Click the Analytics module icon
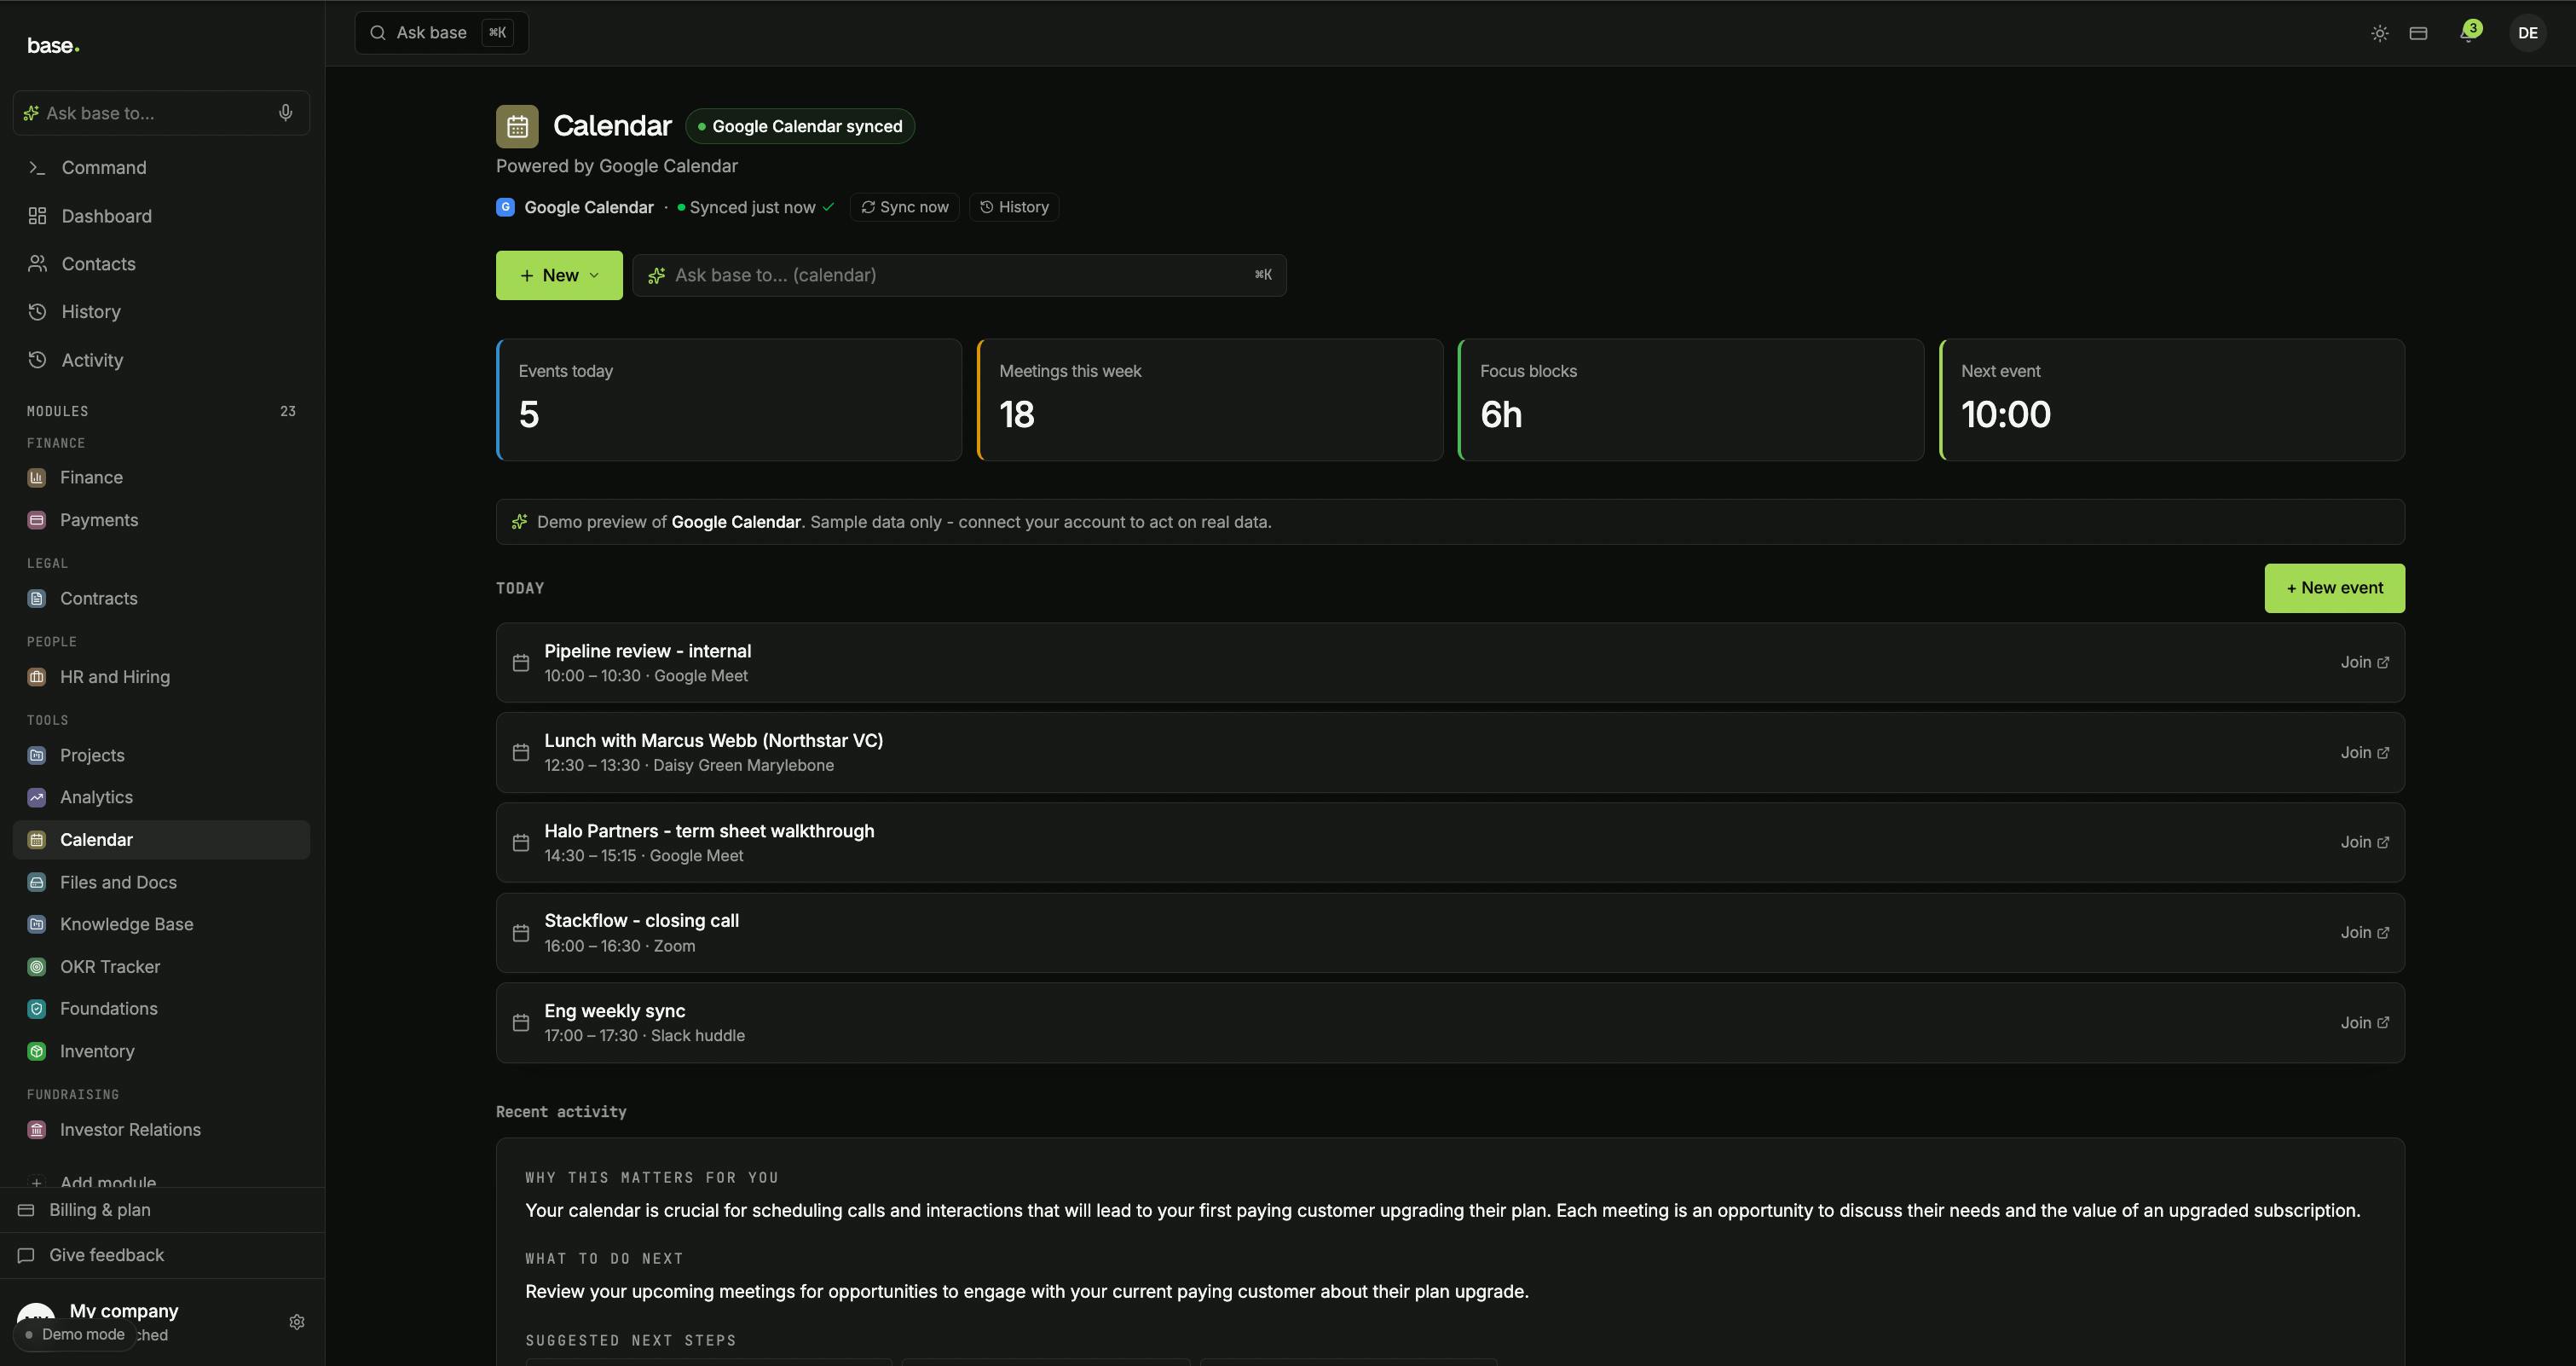Image resolution: width=2576 pixels, height=1366 pixels. (x=37, y=797)
